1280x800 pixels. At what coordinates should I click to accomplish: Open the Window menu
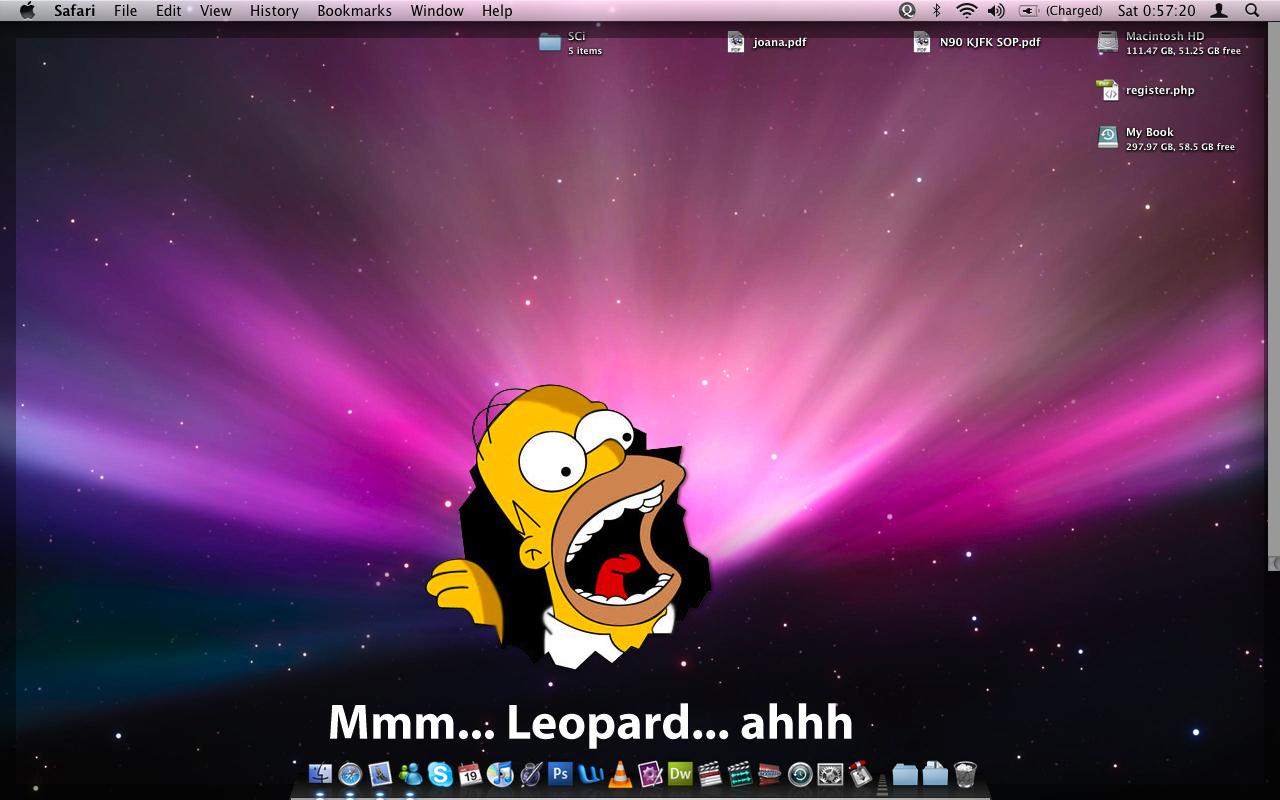(x=437, y=11)
